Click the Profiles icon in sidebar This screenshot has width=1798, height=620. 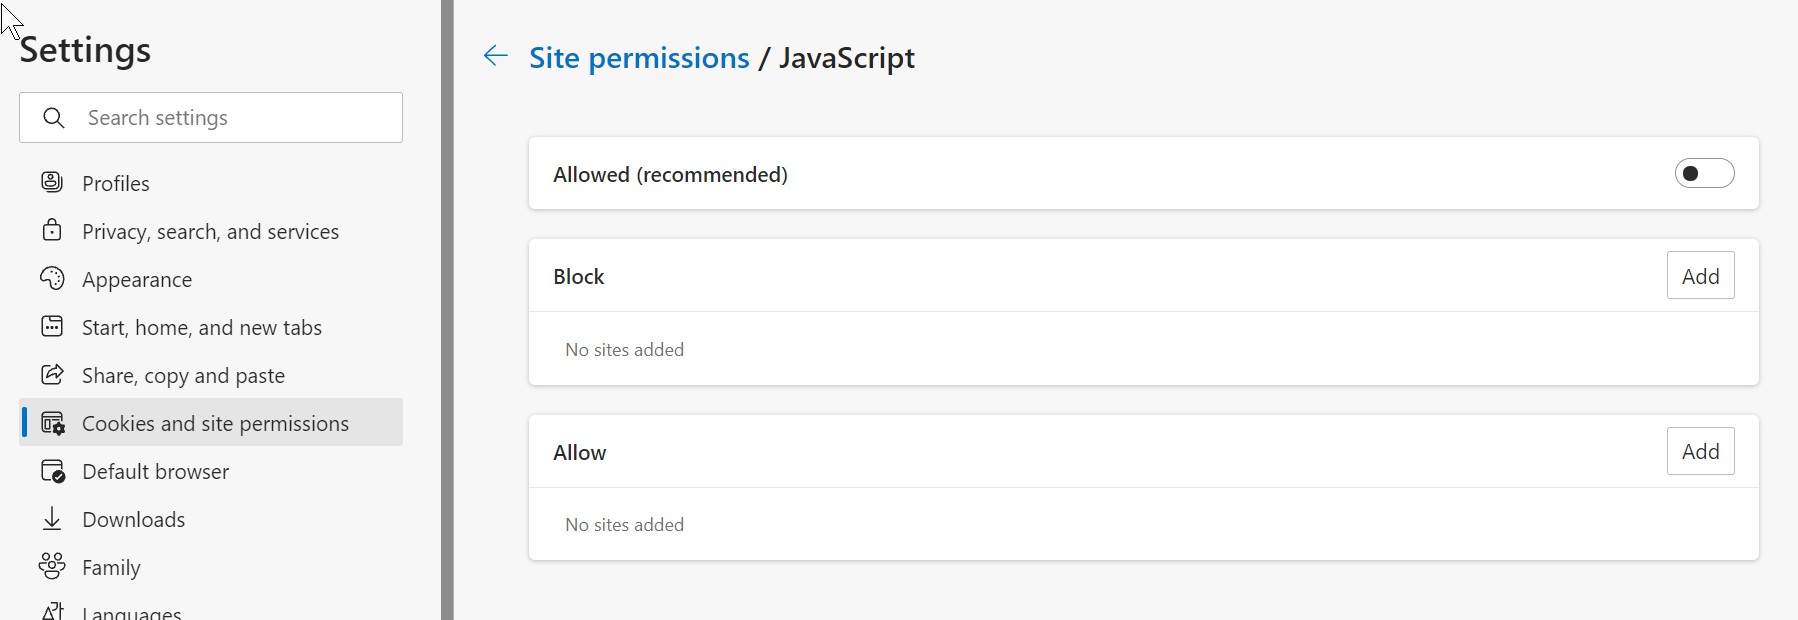[x=52, y=182]
